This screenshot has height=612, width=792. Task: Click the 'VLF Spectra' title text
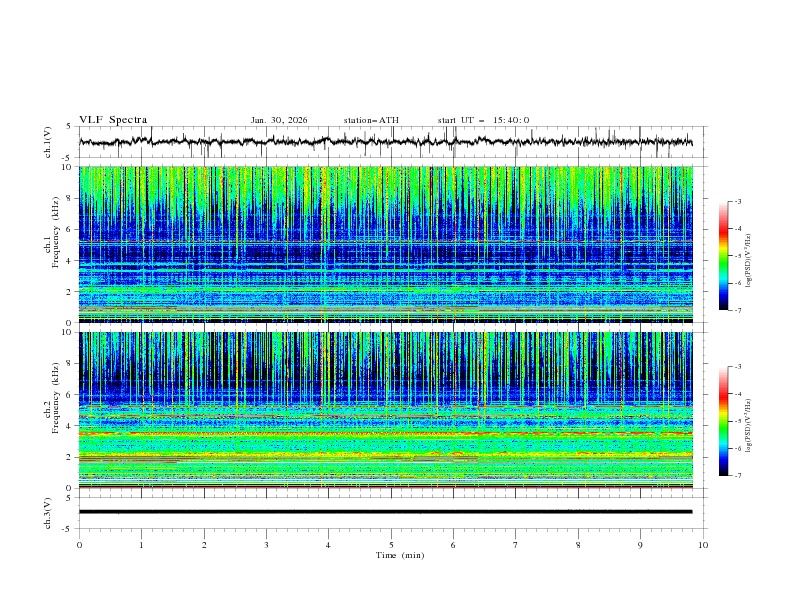(113, 120)
